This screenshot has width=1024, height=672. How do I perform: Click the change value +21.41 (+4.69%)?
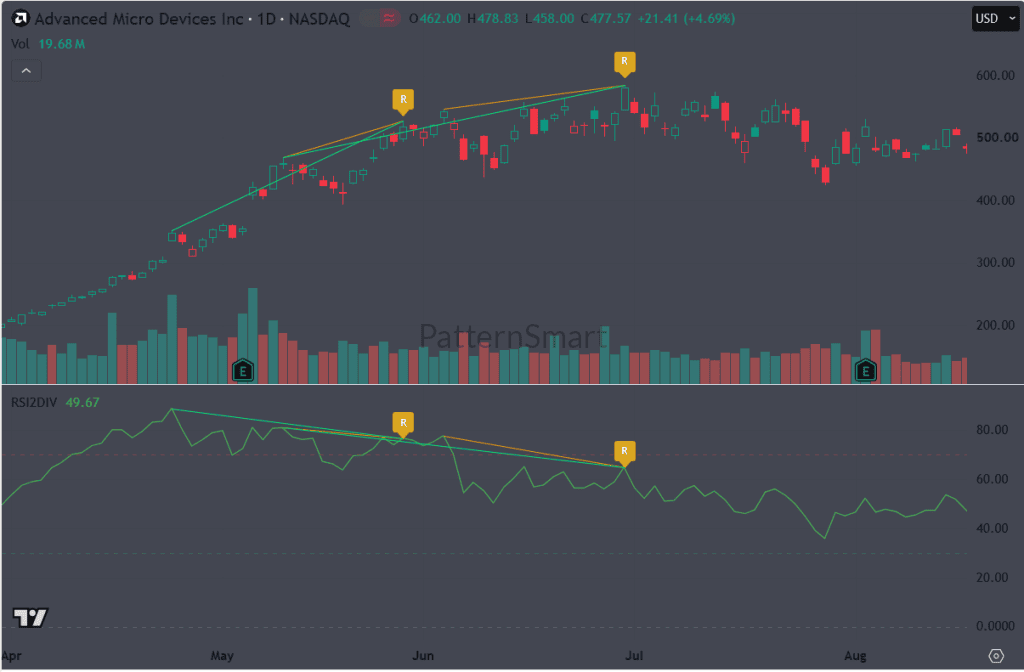(x=686, y=18)
